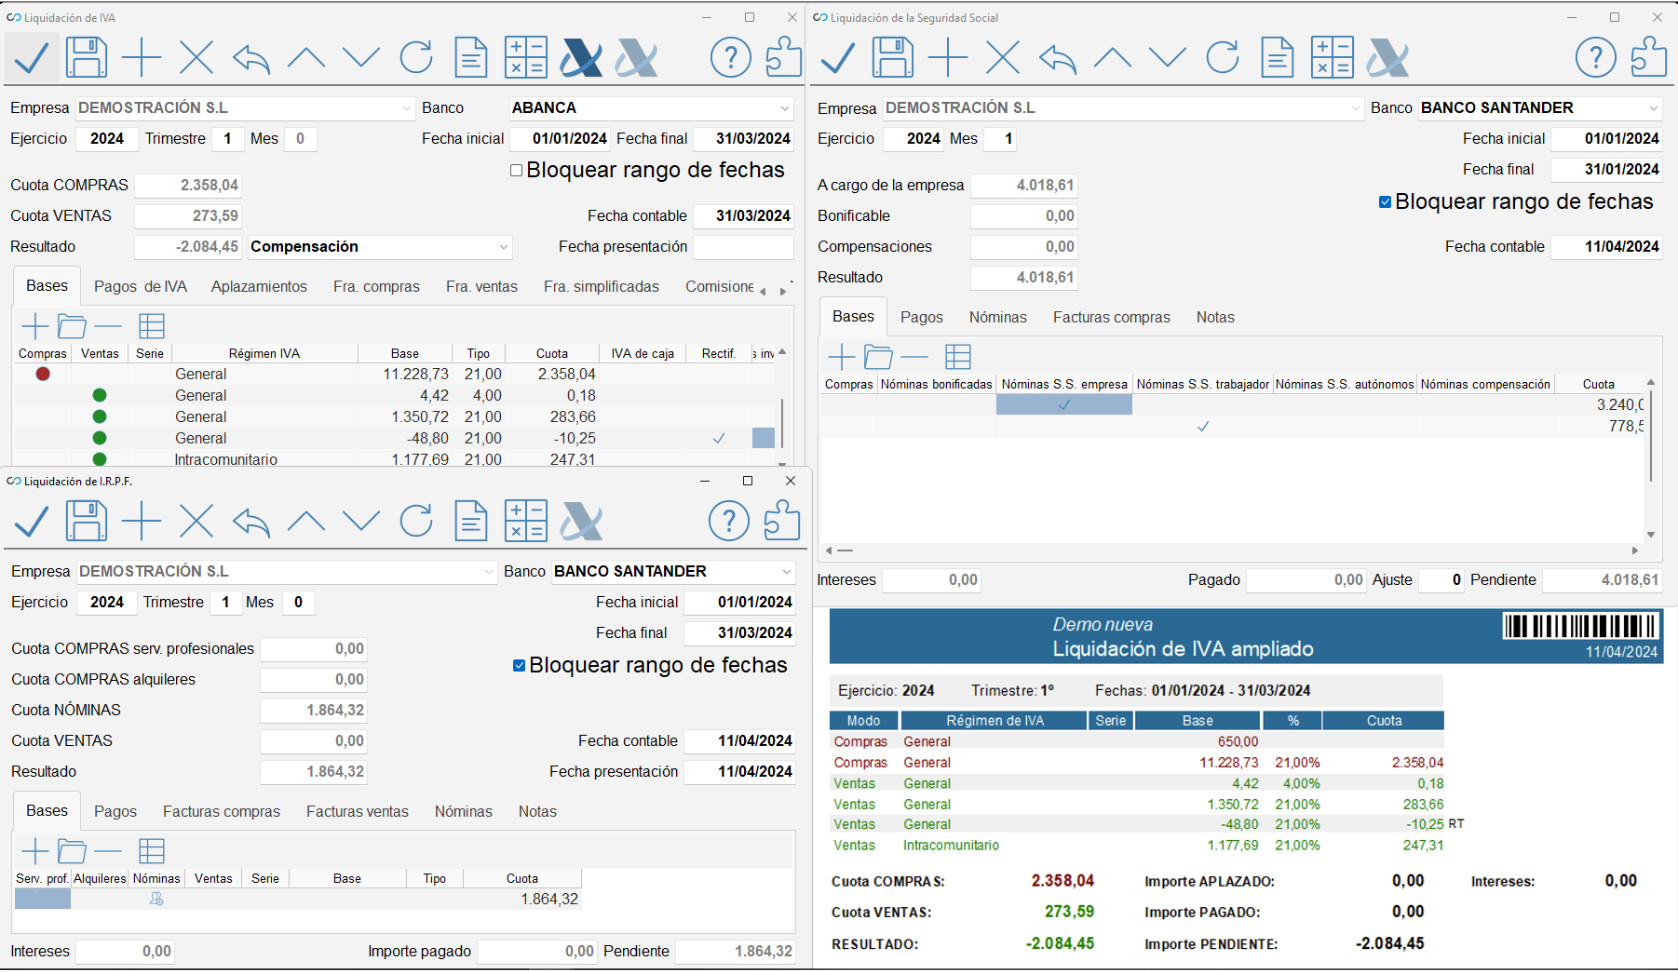Switch to Facturas ventas tab in I.R.P.F.

click(357, 812)
